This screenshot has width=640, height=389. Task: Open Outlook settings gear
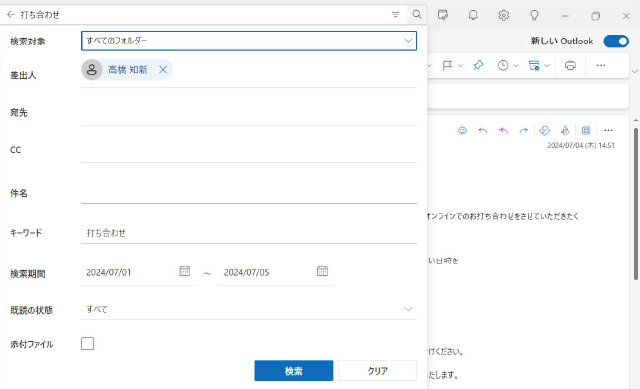(504, 15)
